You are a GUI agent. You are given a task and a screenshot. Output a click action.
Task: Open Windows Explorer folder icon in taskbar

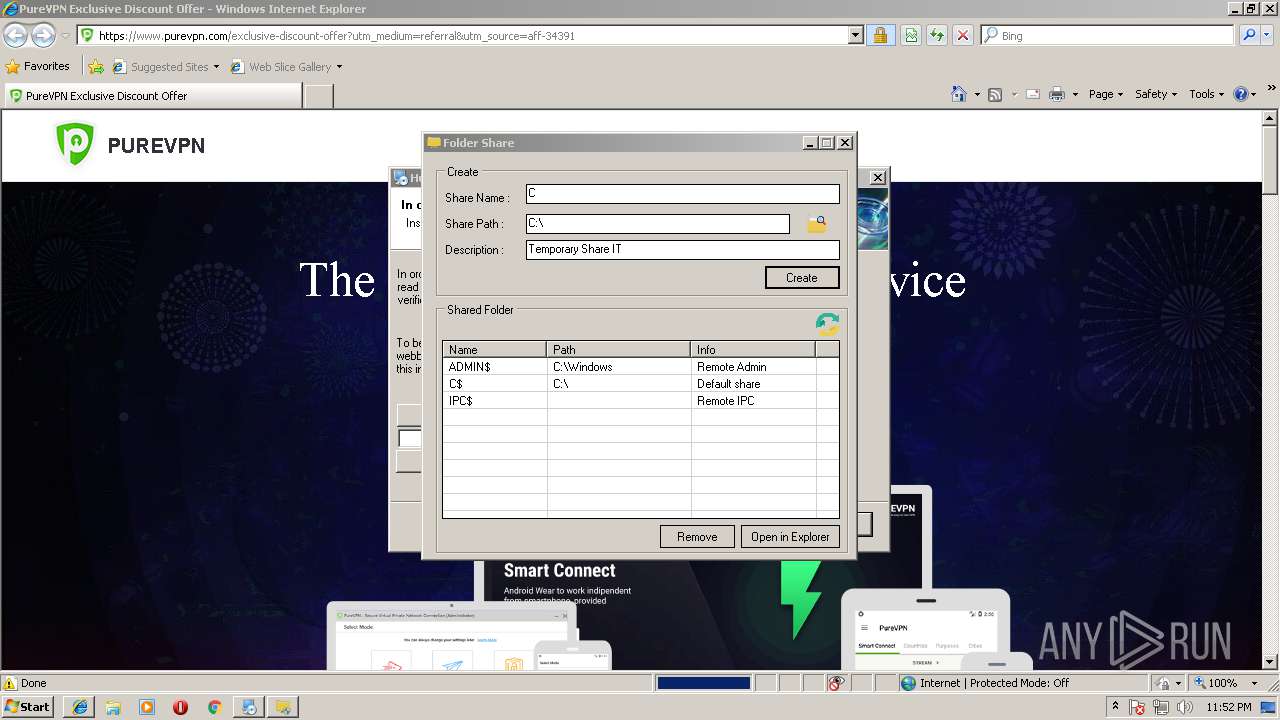pos(113,707)
